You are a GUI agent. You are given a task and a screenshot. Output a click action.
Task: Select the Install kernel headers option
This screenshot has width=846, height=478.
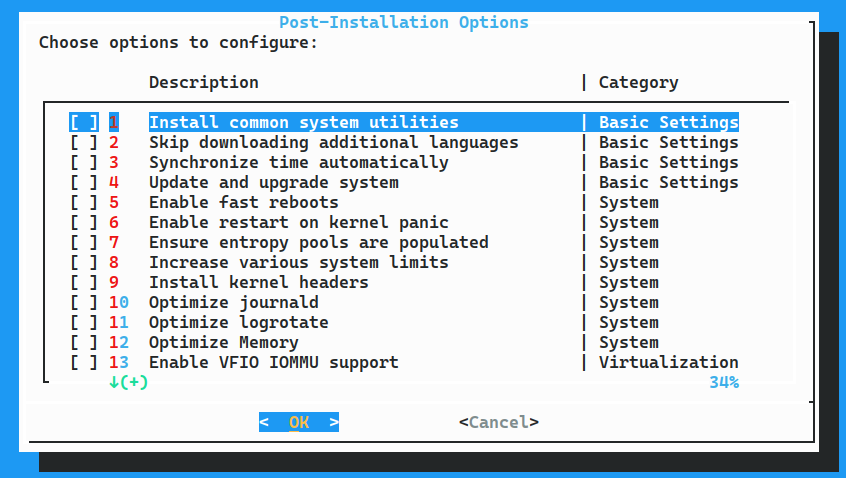click(259, 282)
